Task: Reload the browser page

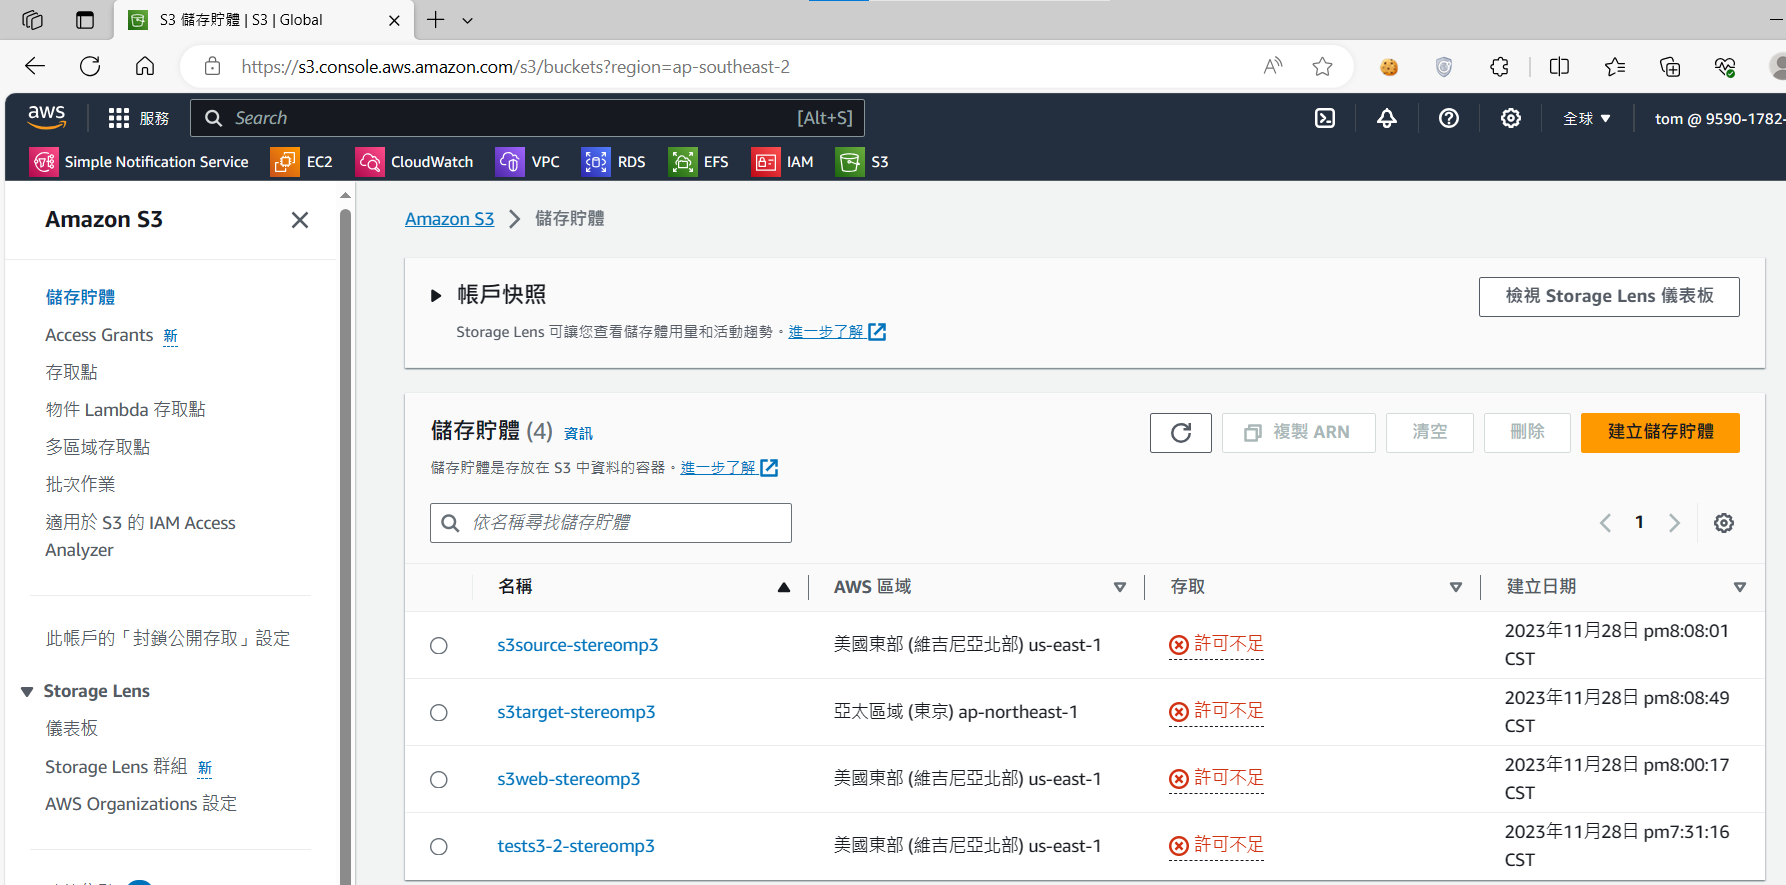Action: pos(90,66)
